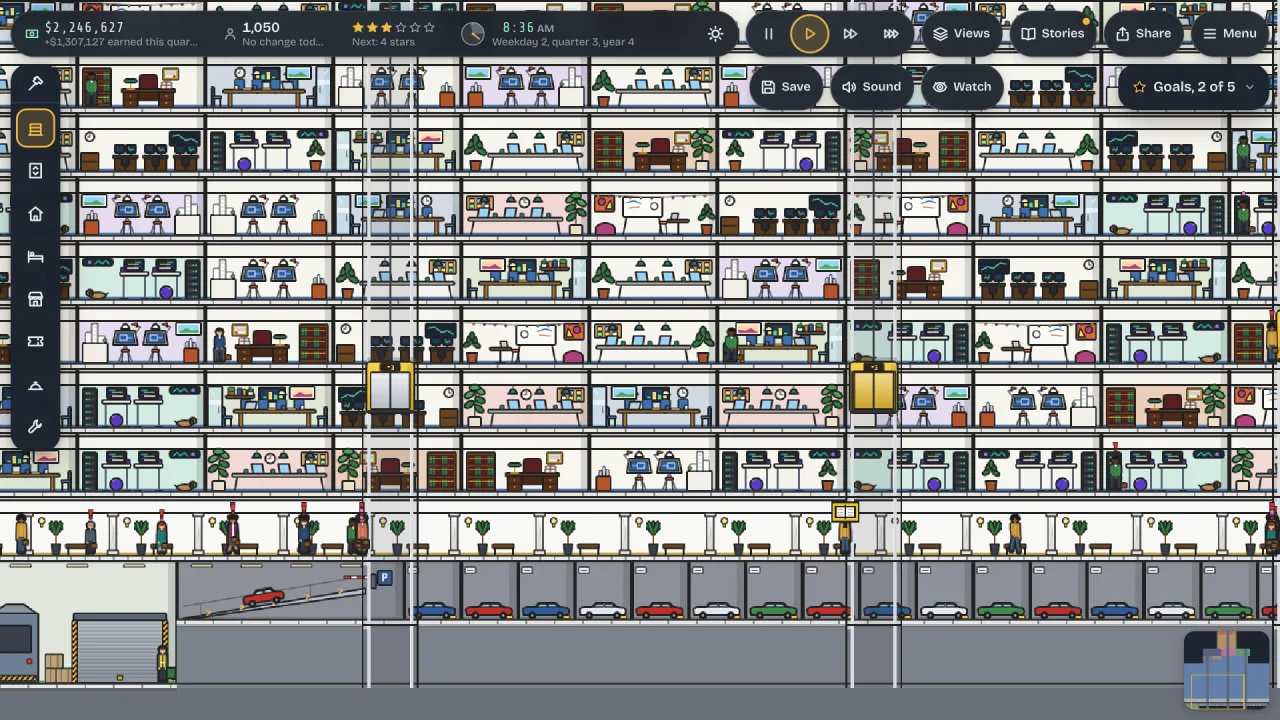This screenshot has height=720, width=1280.
Task: Select the left yellow elevator car
Action: (x=390, y=387)
